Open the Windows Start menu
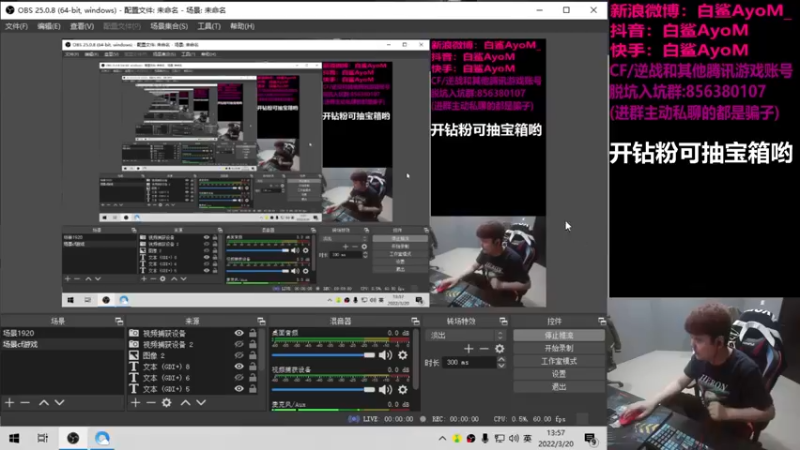The image size is (800, 450). coord(14,438)
